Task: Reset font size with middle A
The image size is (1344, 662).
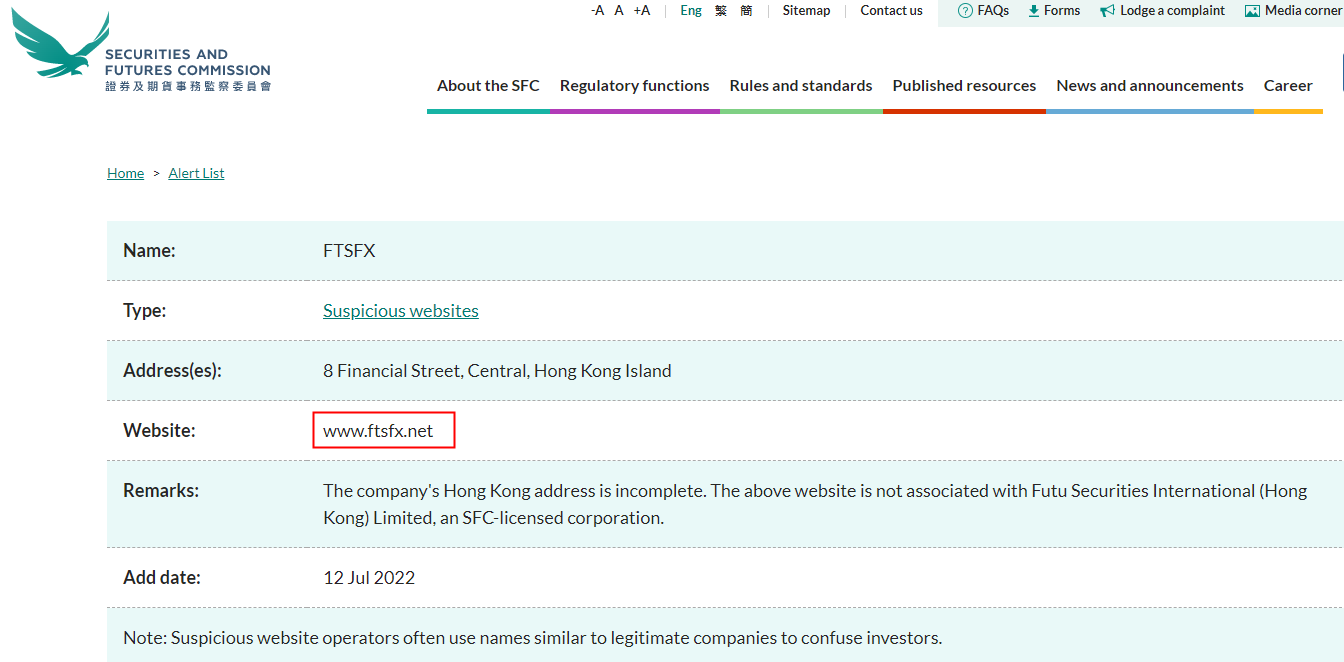Action: tap(619, 10)
